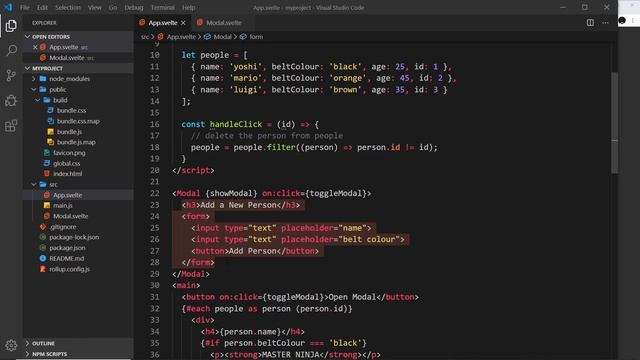
Task: Open the Source Control view
Action: tap(11, 75)
